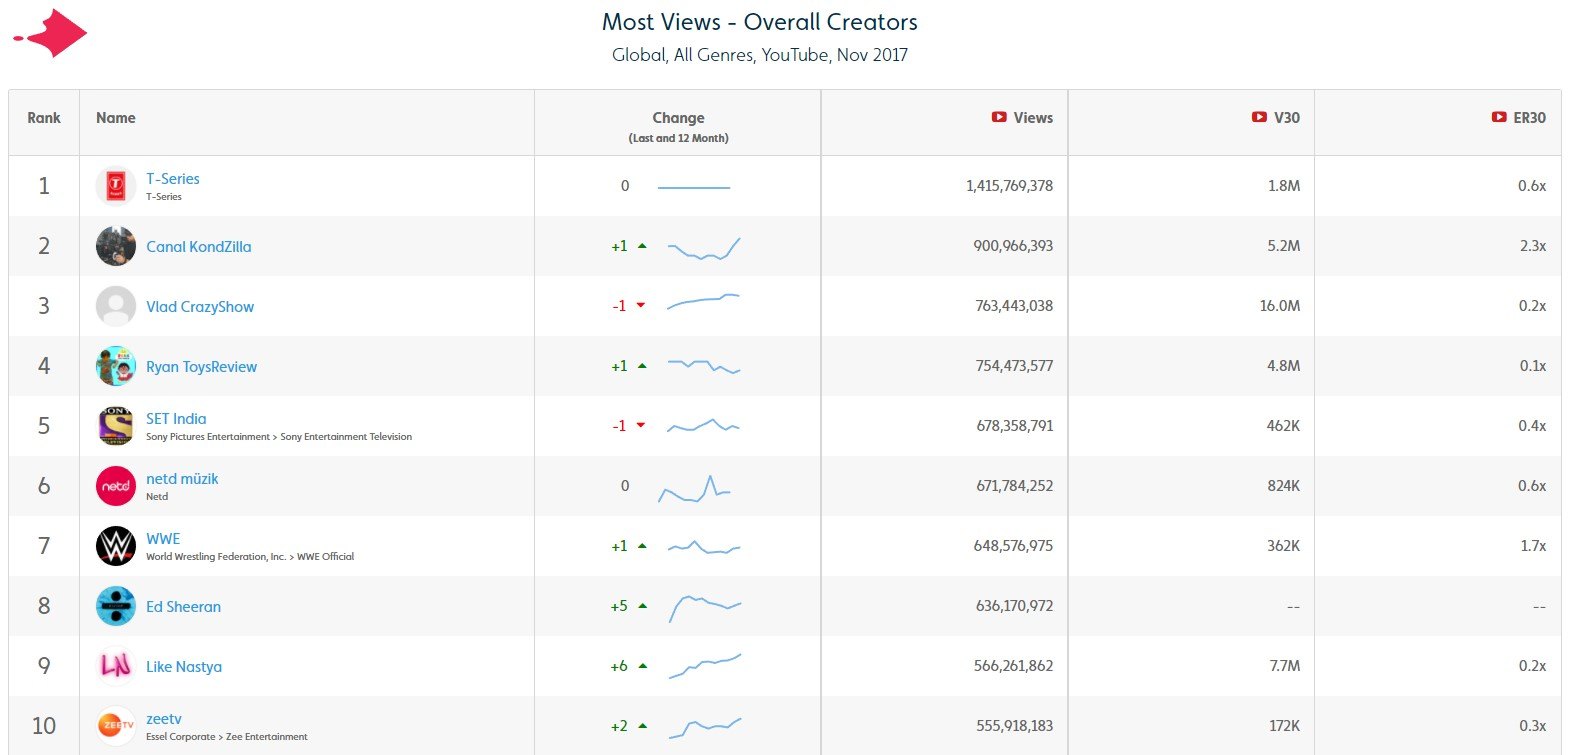Click the zeetv channel logo icon
Viewport: 1570px width, 755px height.
point(116,725)
